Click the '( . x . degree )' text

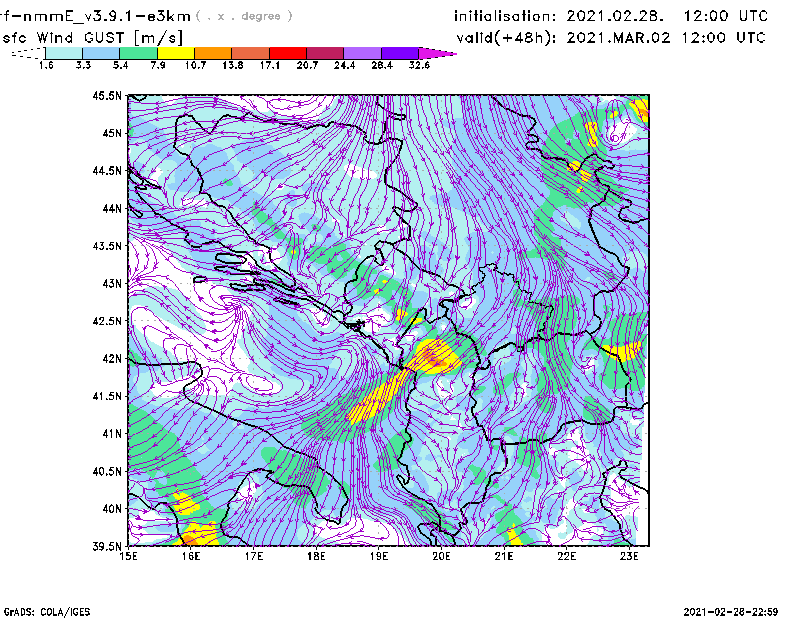244,16
